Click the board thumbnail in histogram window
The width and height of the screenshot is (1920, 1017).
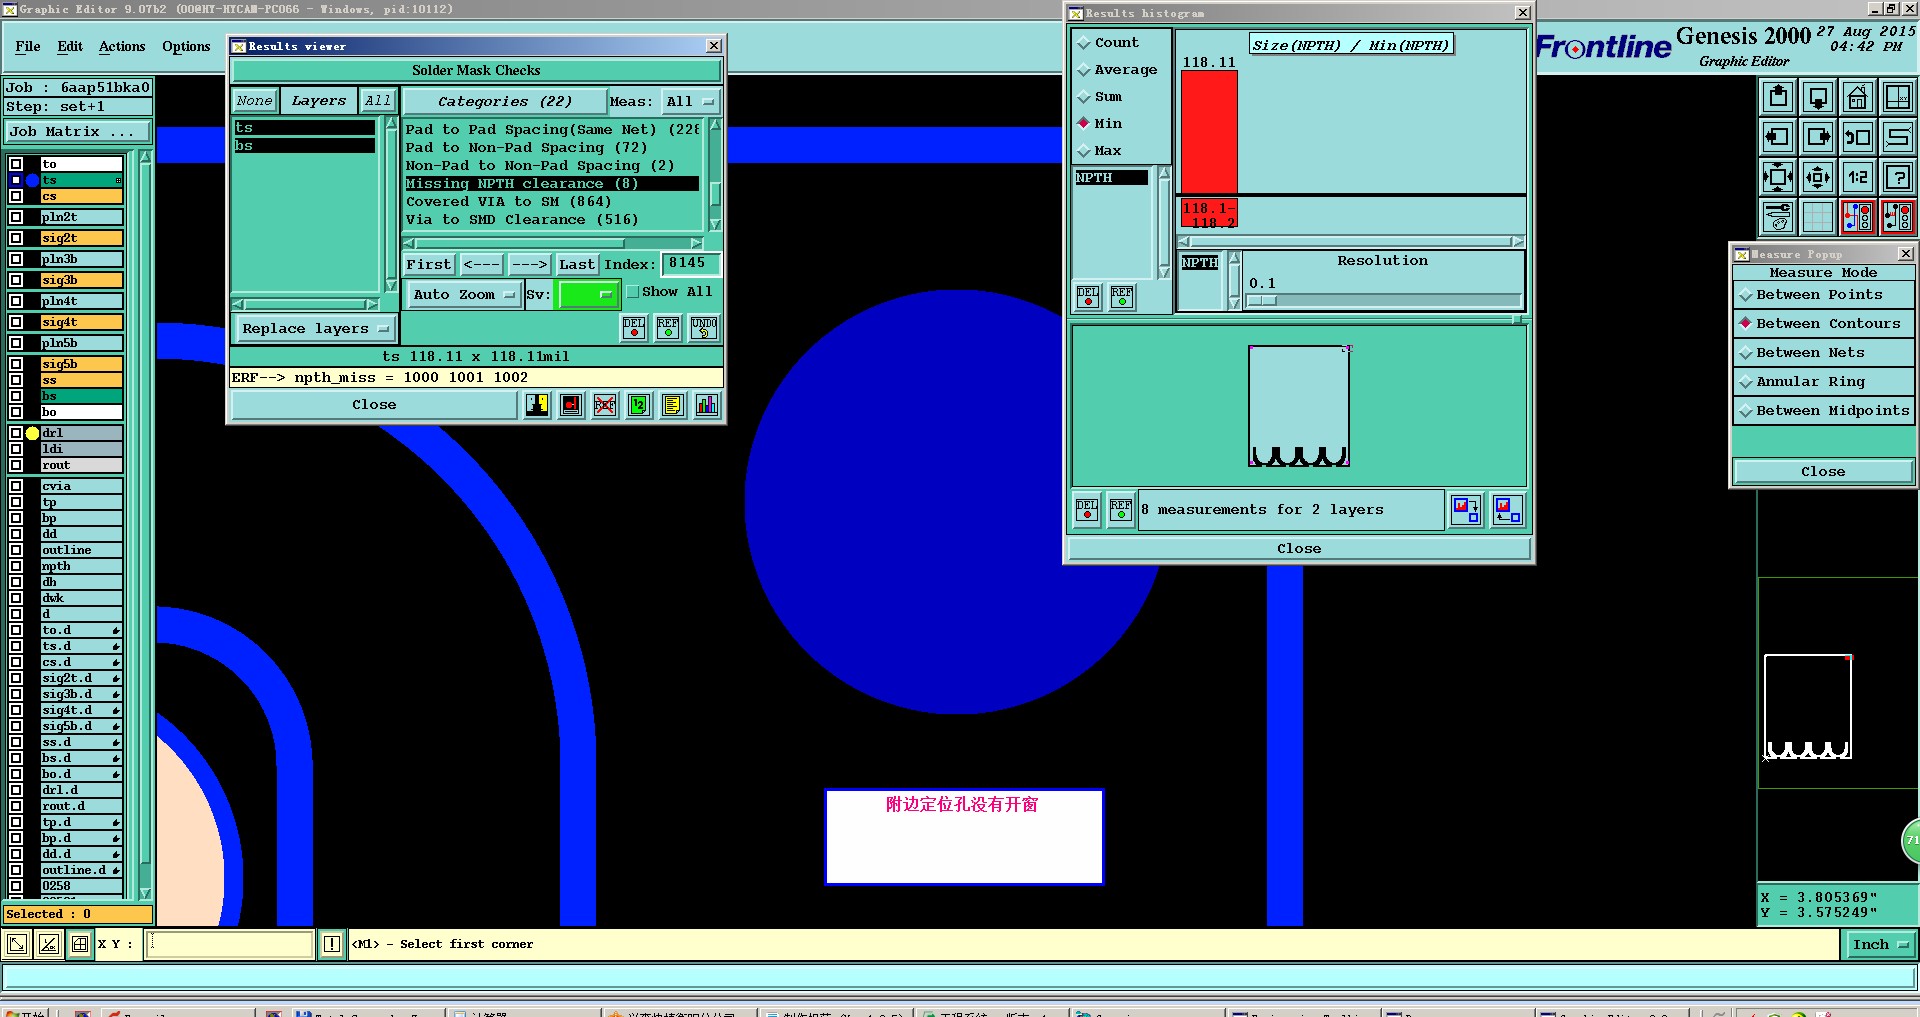1299,406
